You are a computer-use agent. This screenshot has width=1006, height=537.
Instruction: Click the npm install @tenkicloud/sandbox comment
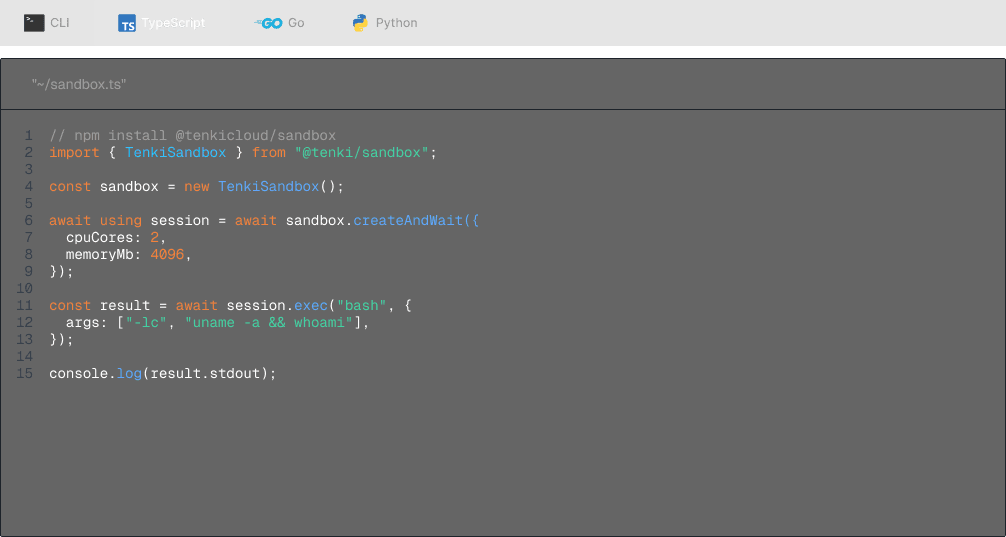[x=192, y=135]
